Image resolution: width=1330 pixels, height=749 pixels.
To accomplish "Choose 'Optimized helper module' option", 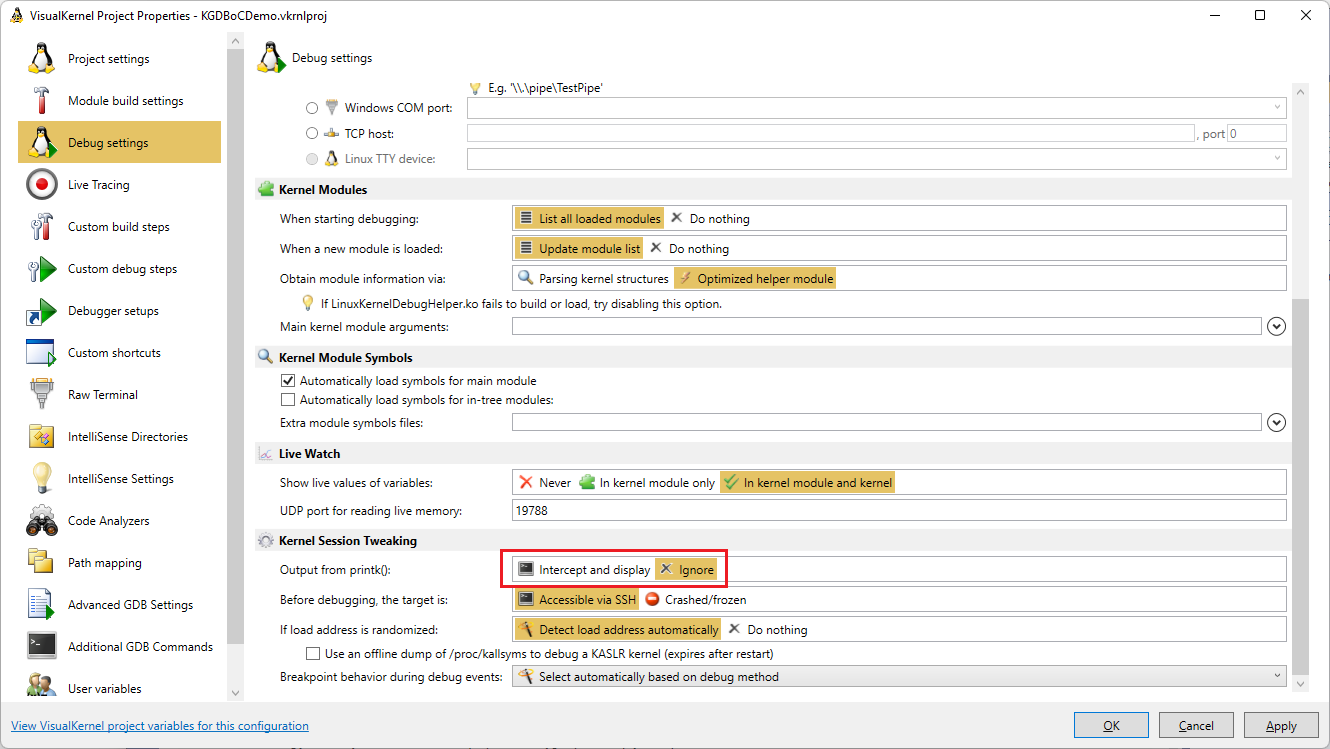I will point(755,278).
